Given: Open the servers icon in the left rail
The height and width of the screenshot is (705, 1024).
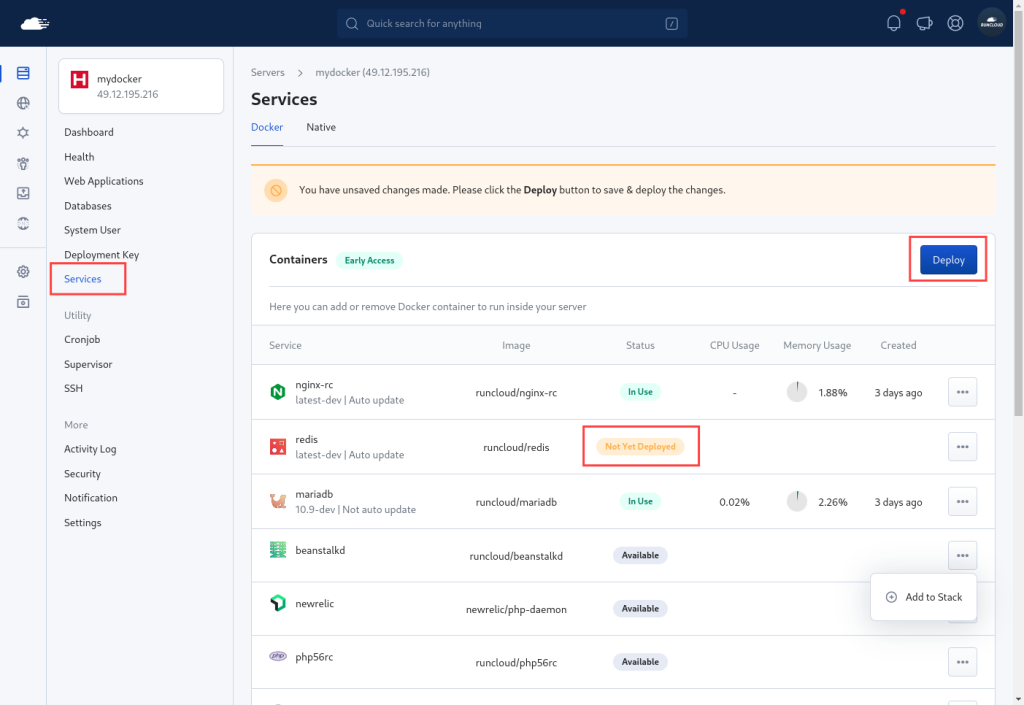Looking at the screenshot, I should [x=23, y=73].
